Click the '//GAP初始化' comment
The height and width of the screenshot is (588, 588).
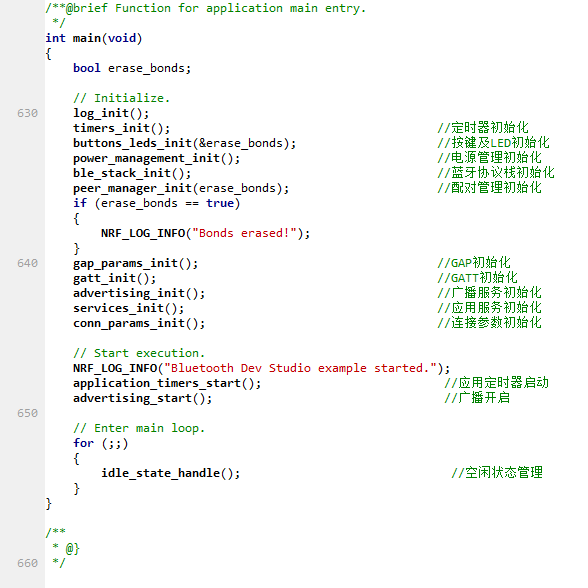(x=474, y=262)
